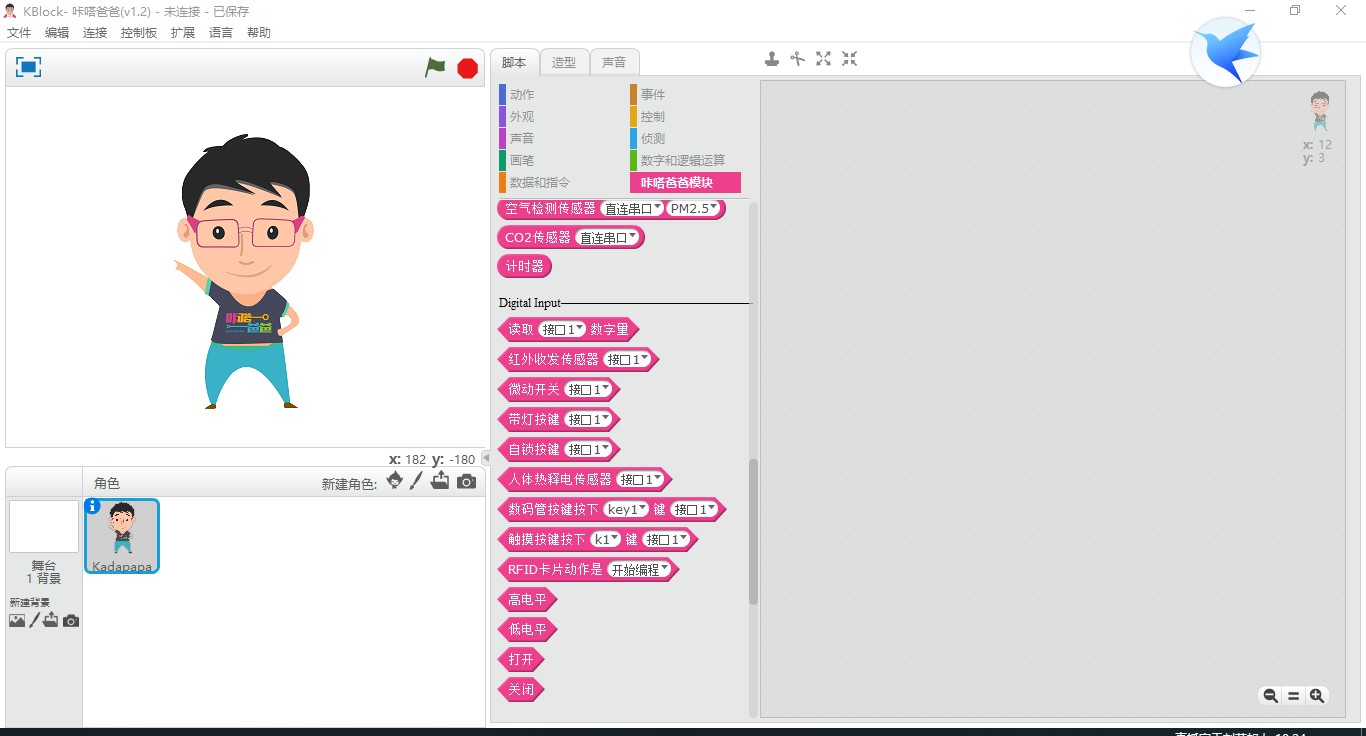Open 直连串口 dropdown in 空气检测传感器 block
This screenshot has height=736, width=1366.
pyautogui.click(x=633, y=209)
